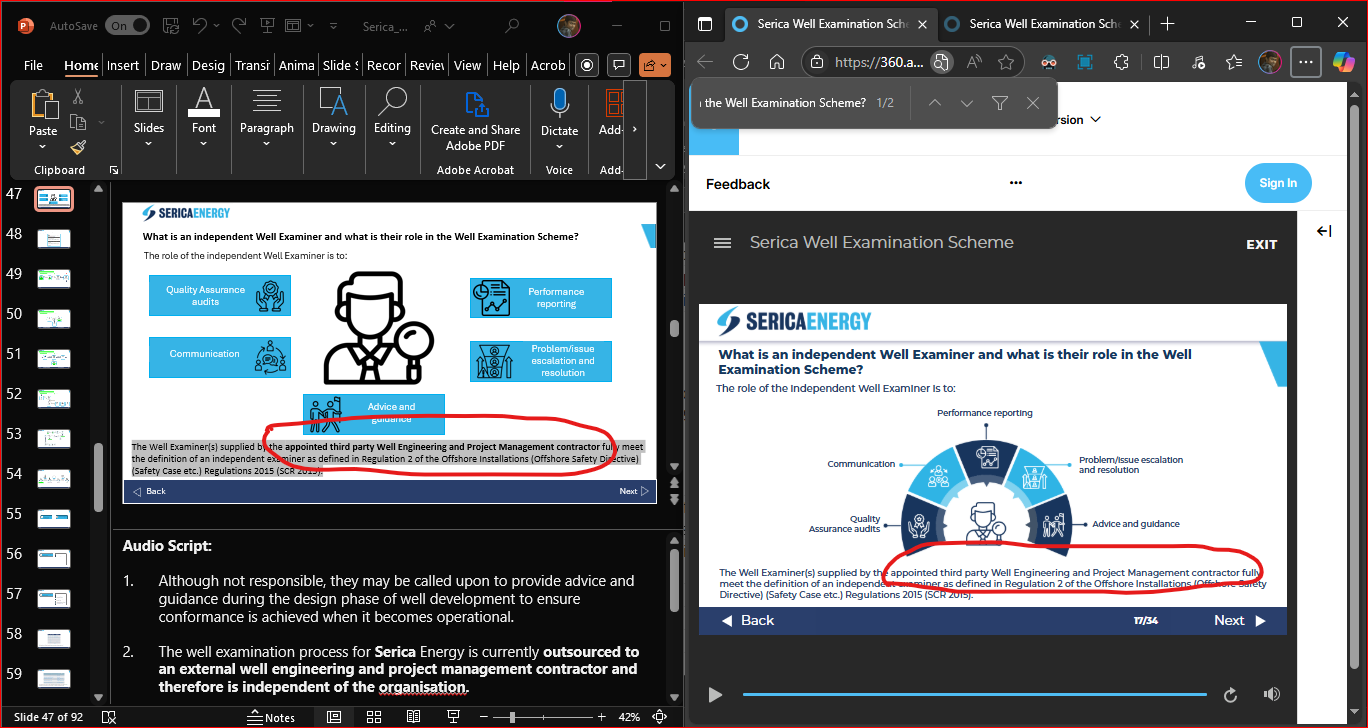Click the Edge address bar URL

point(879,62)
